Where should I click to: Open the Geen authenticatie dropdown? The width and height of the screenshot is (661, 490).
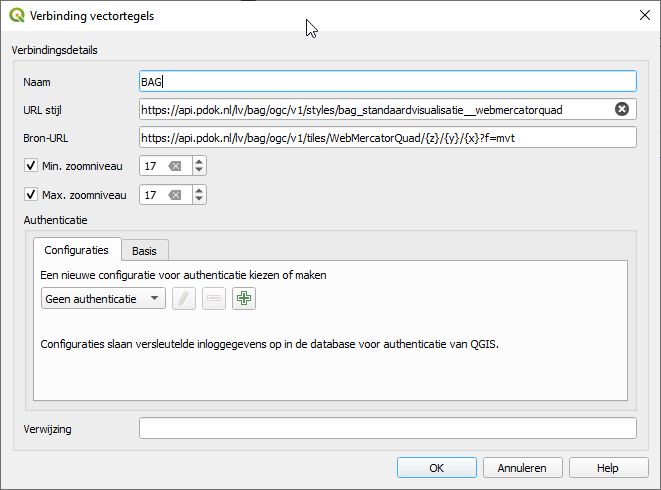[x=103, y=299]
